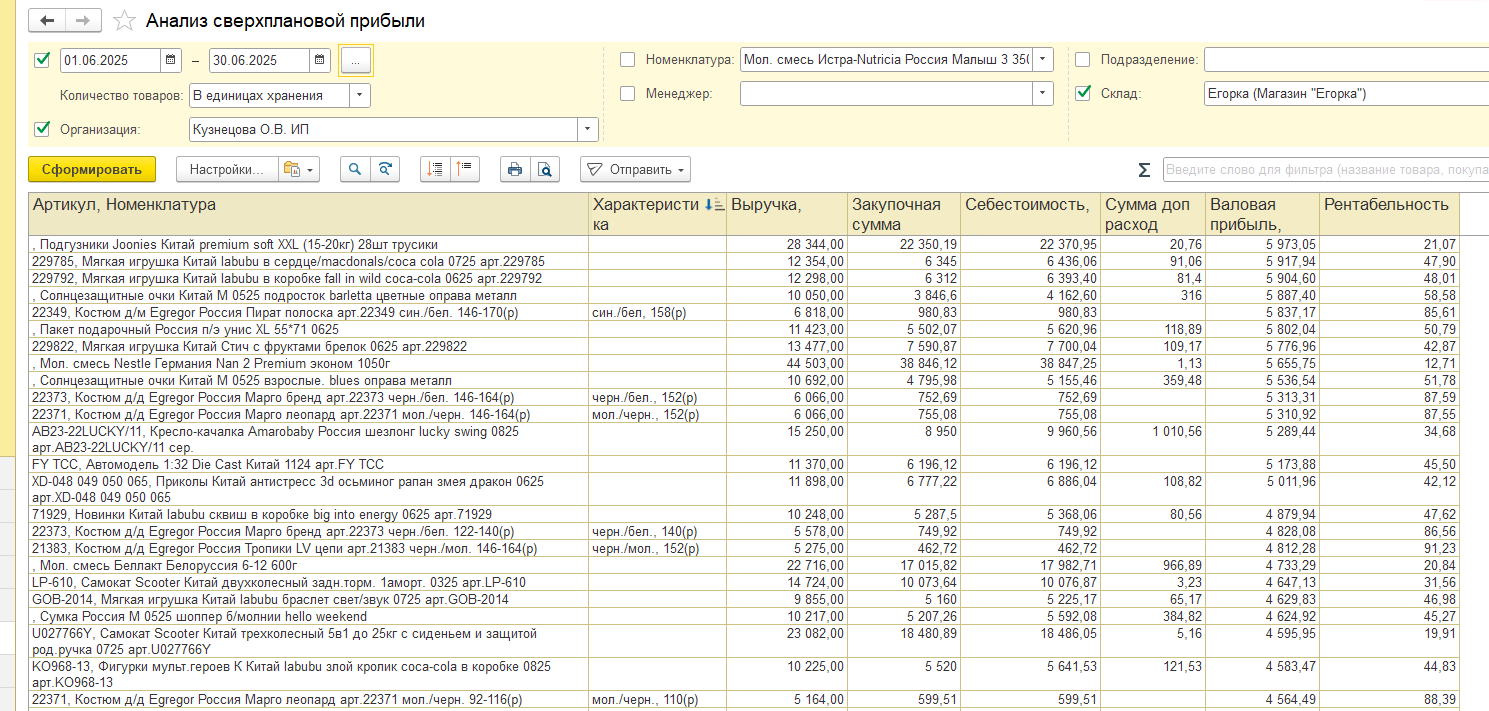Uncheck the Организация checkbox
The image size is (1489, 711).
point(42,129)
